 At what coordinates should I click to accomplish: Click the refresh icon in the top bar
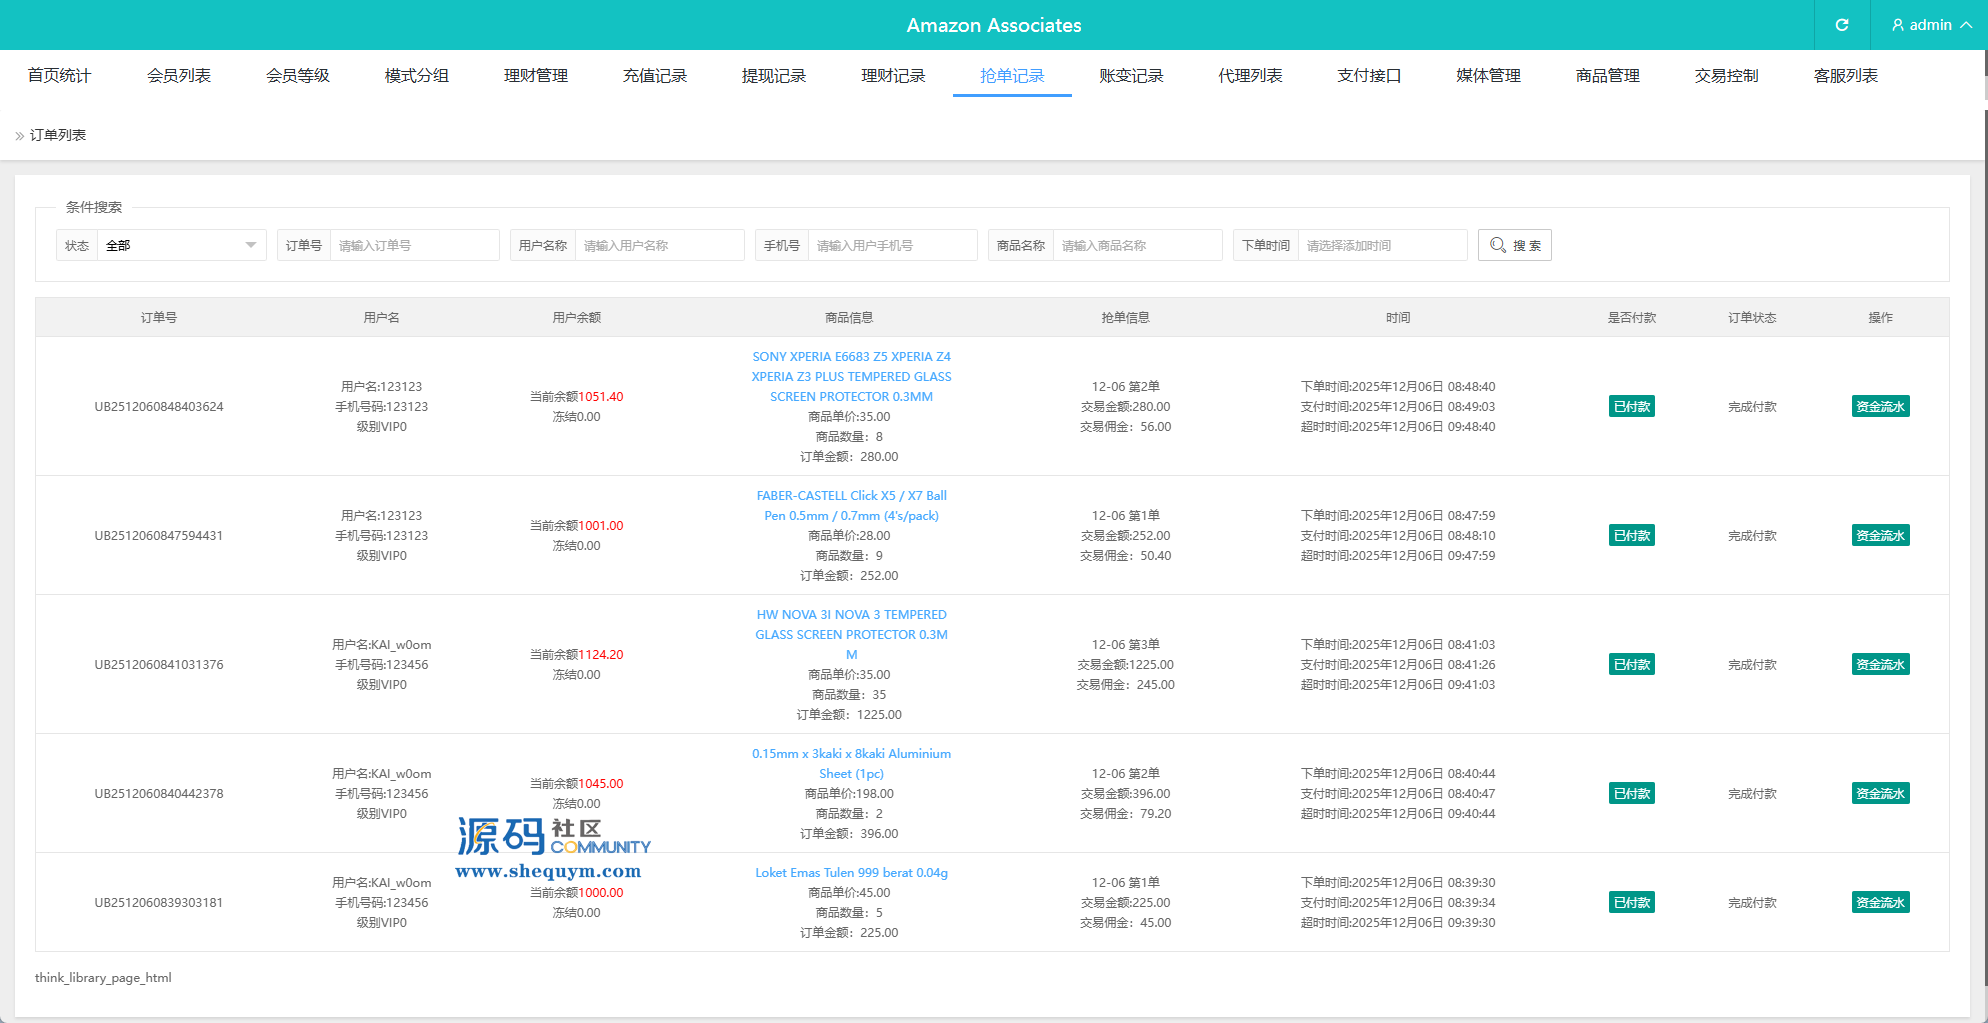coord(1841,25)
